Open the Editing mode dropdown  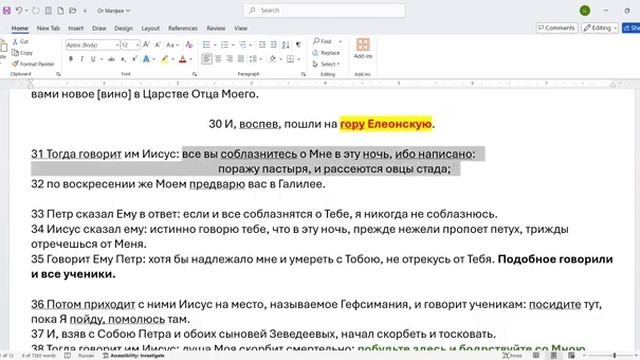click(600, 28)
